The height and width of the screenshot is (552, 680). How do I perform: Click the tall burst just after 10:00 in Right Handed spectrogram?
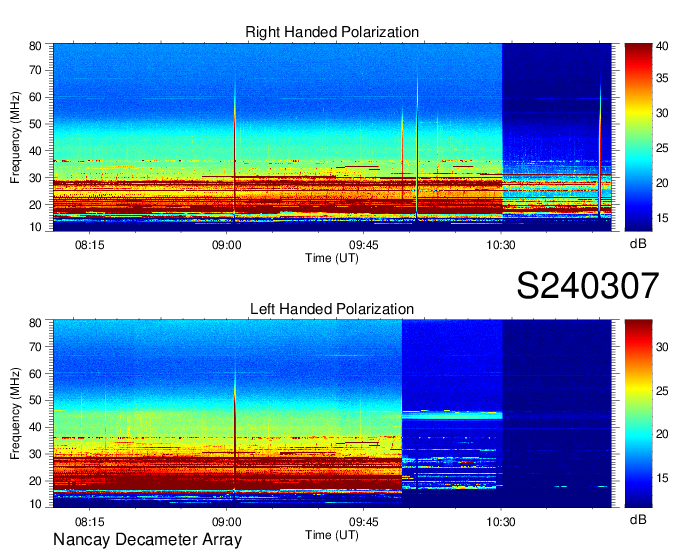coord(417,145)
